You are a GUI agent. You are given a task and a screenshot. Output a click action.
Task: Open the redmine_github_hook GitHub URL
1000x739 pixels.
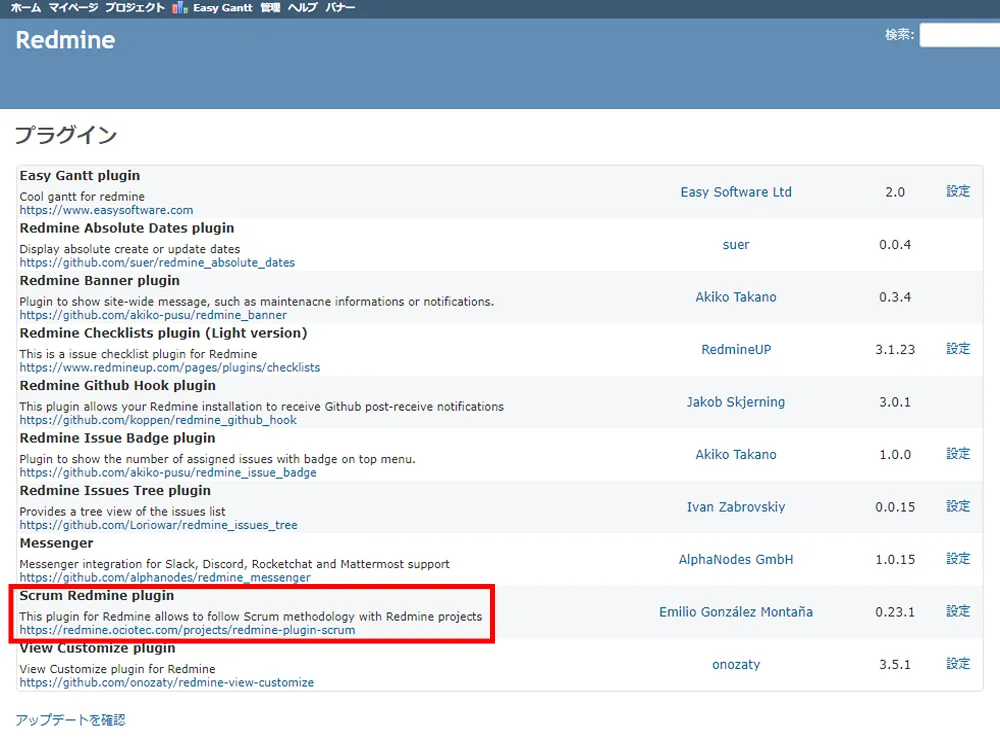coord(158,420)
